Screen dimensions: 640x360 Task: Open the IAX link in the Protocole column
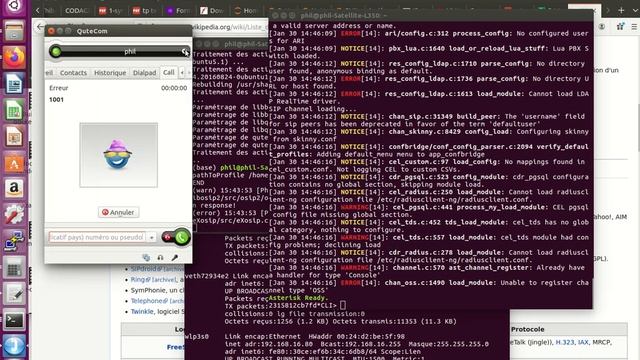pos(583,342)
